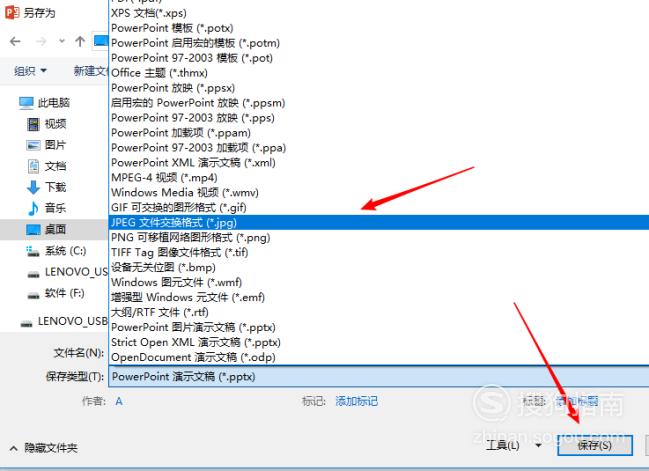Click the 桌面 monitor icon
This screenshot has width=649, height=471.
point(33,229)
